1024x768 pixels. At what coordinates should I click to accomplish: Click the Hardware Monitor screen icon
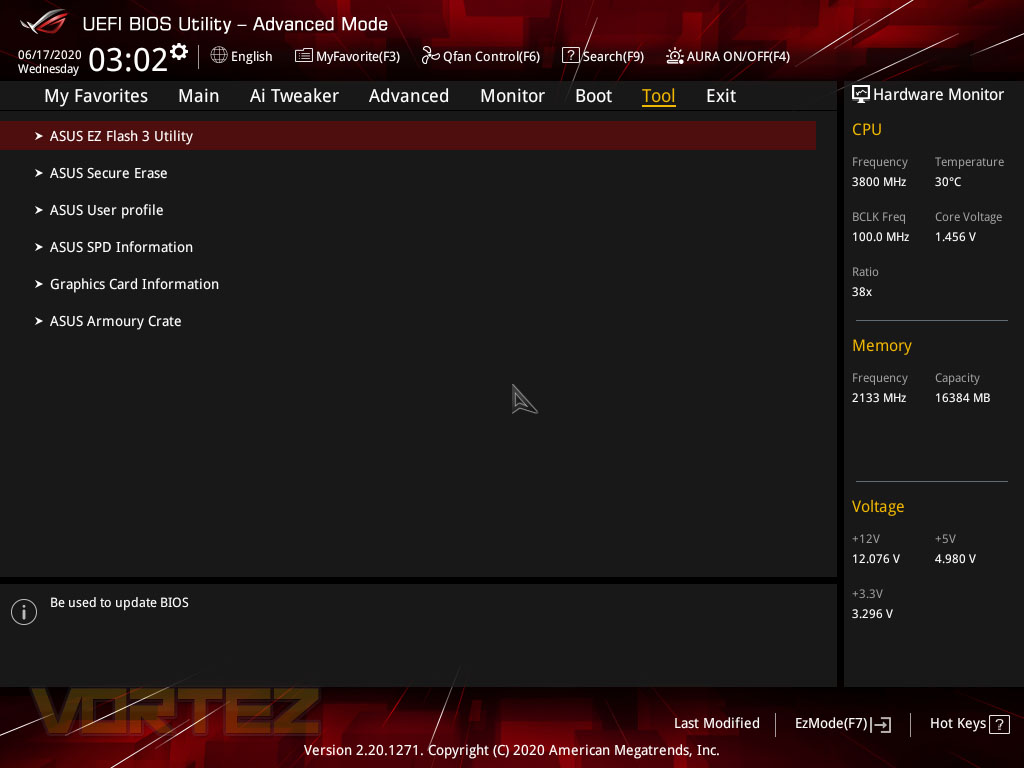pyautogui.click(x=861, y=94)
